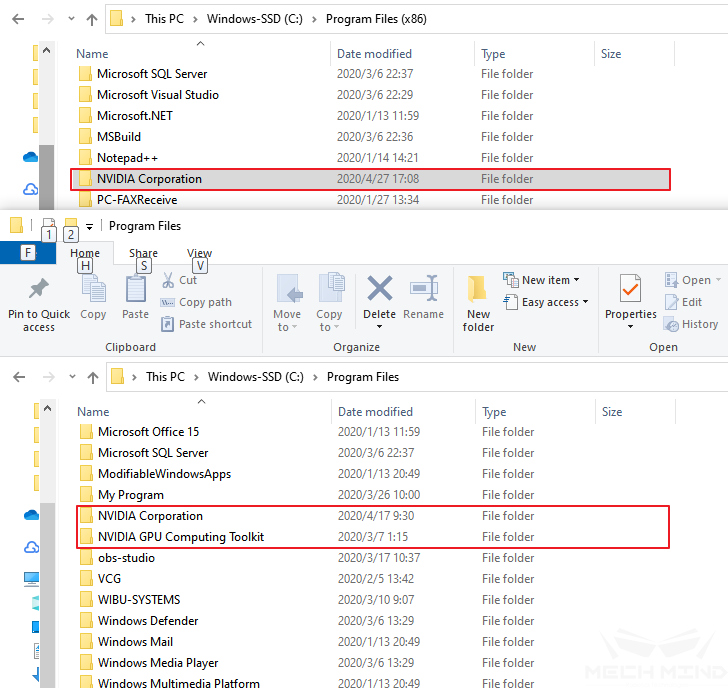Click Paste shortcut option
This screenshot has width=728, height=688.
tap(207, 324)
